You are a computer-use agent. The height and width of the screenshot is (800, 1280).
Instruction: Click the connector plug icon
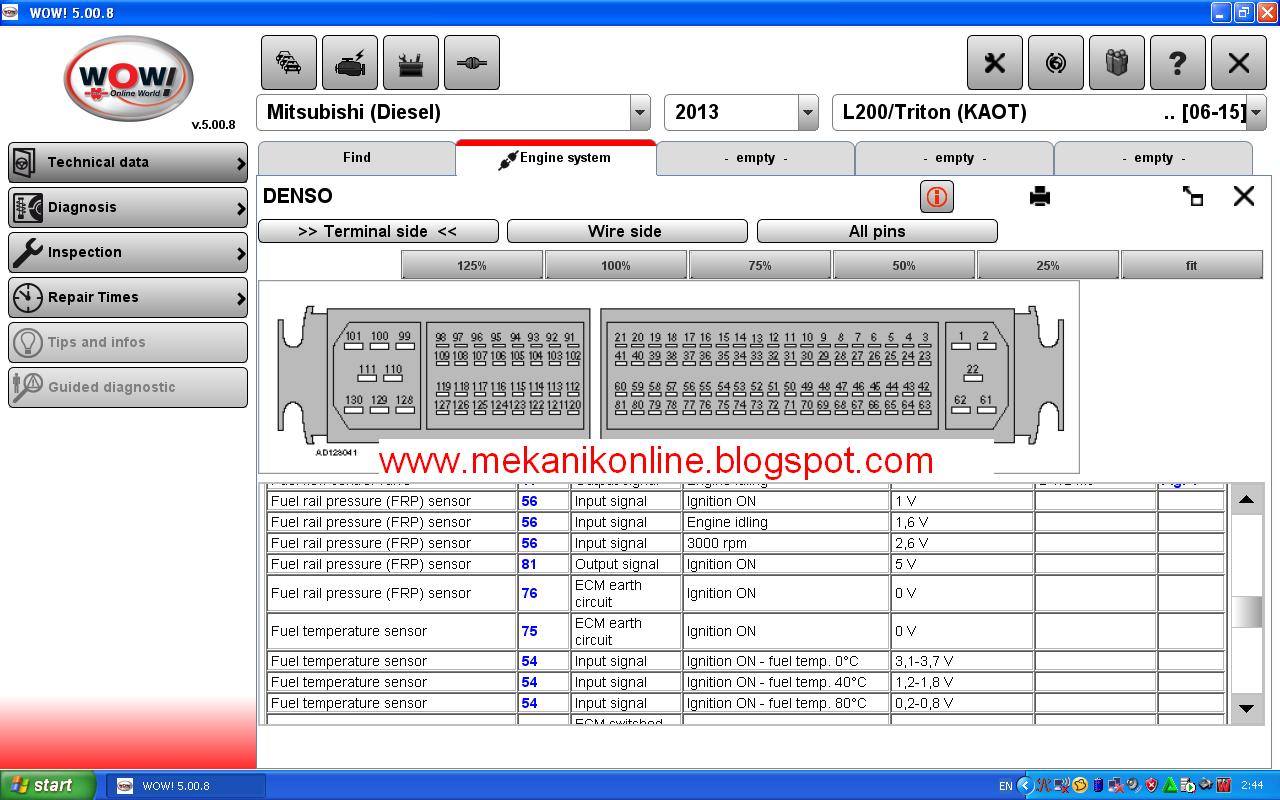pyautogui.click(x=472, y=62)
